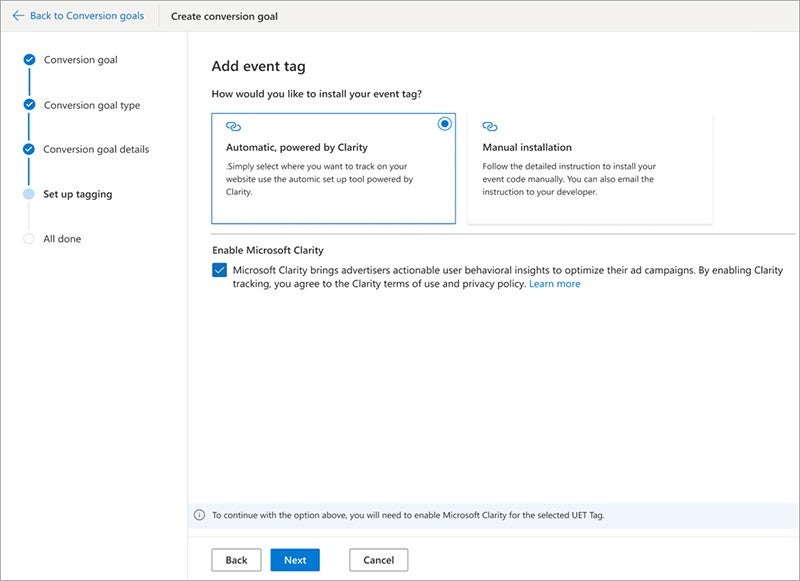Click the checkmark icon beside Conversion goal details
The width and height of the screenshot is (800, 581).
[29, 148]
